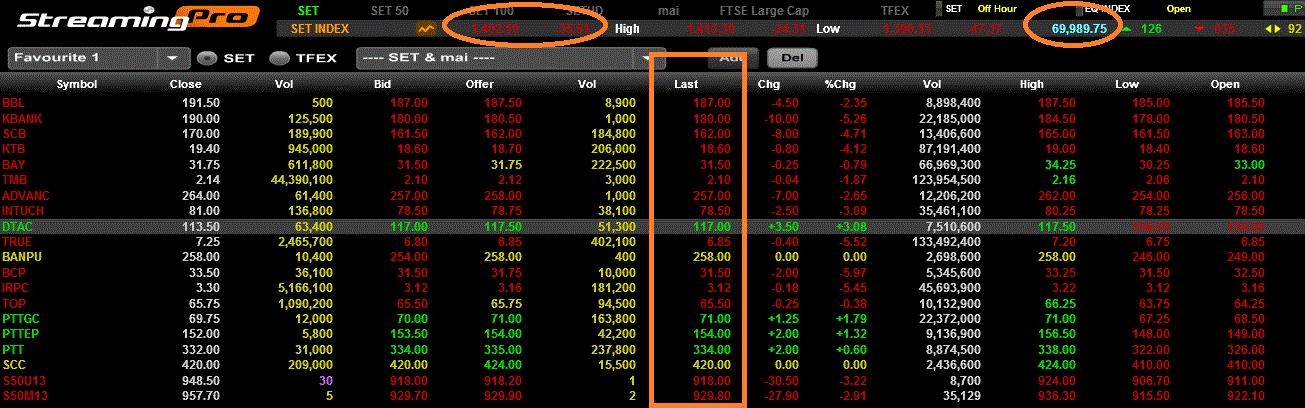
Task: Select the PTTGC symbol row
Action: coord(652,318)
